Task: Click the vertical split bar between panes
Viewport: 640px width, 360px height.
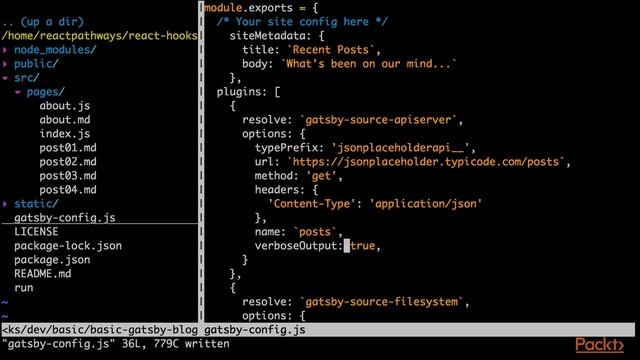Action: tap(201, 162)
